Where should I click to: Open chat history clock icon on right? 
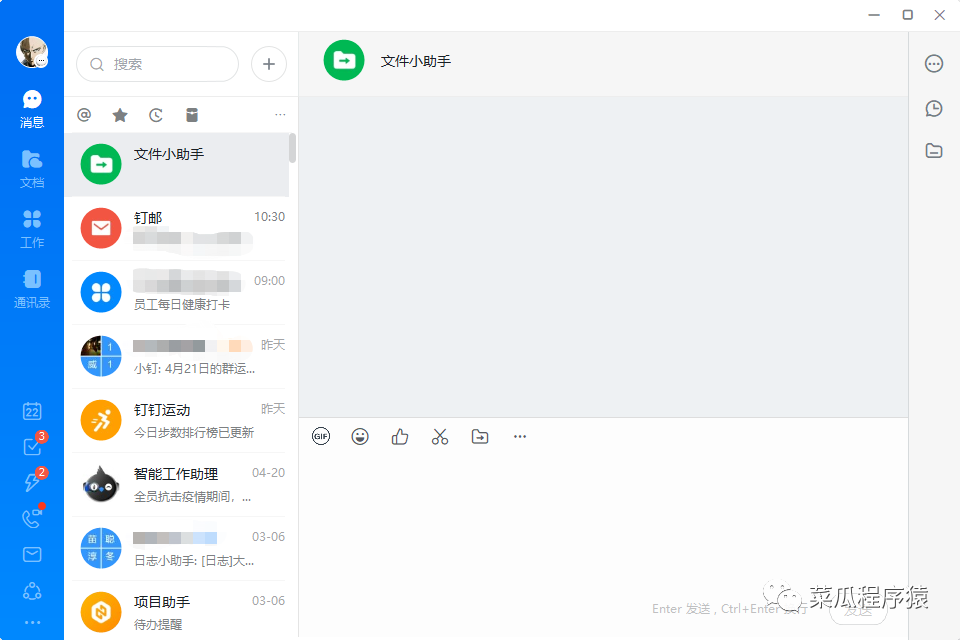tap(934, 108)
